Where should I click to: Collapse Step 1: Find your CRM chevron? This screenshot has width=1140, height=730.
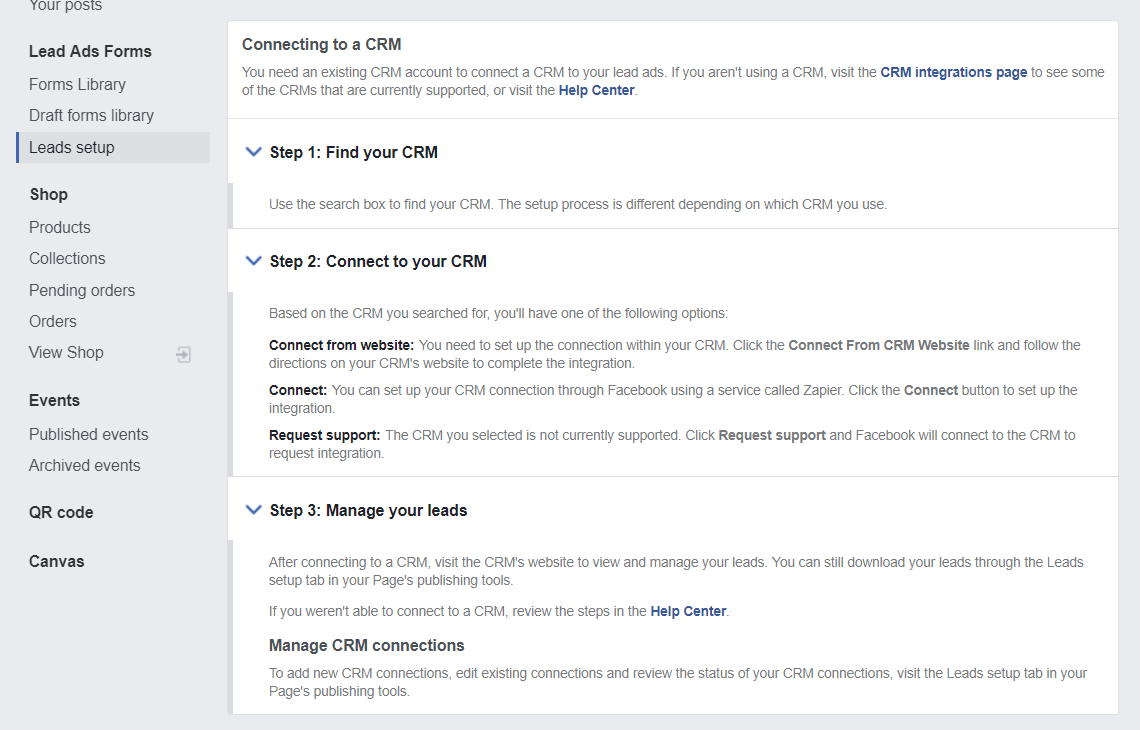253,152
